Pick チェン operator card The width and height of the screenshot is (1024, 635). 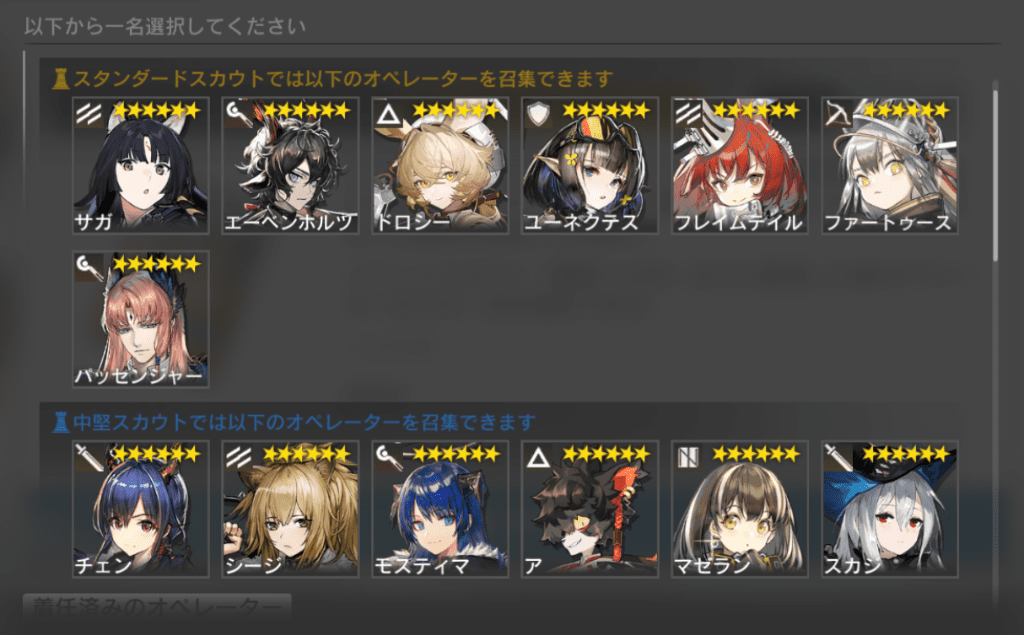pyautogui.click(x=140, y=509)
